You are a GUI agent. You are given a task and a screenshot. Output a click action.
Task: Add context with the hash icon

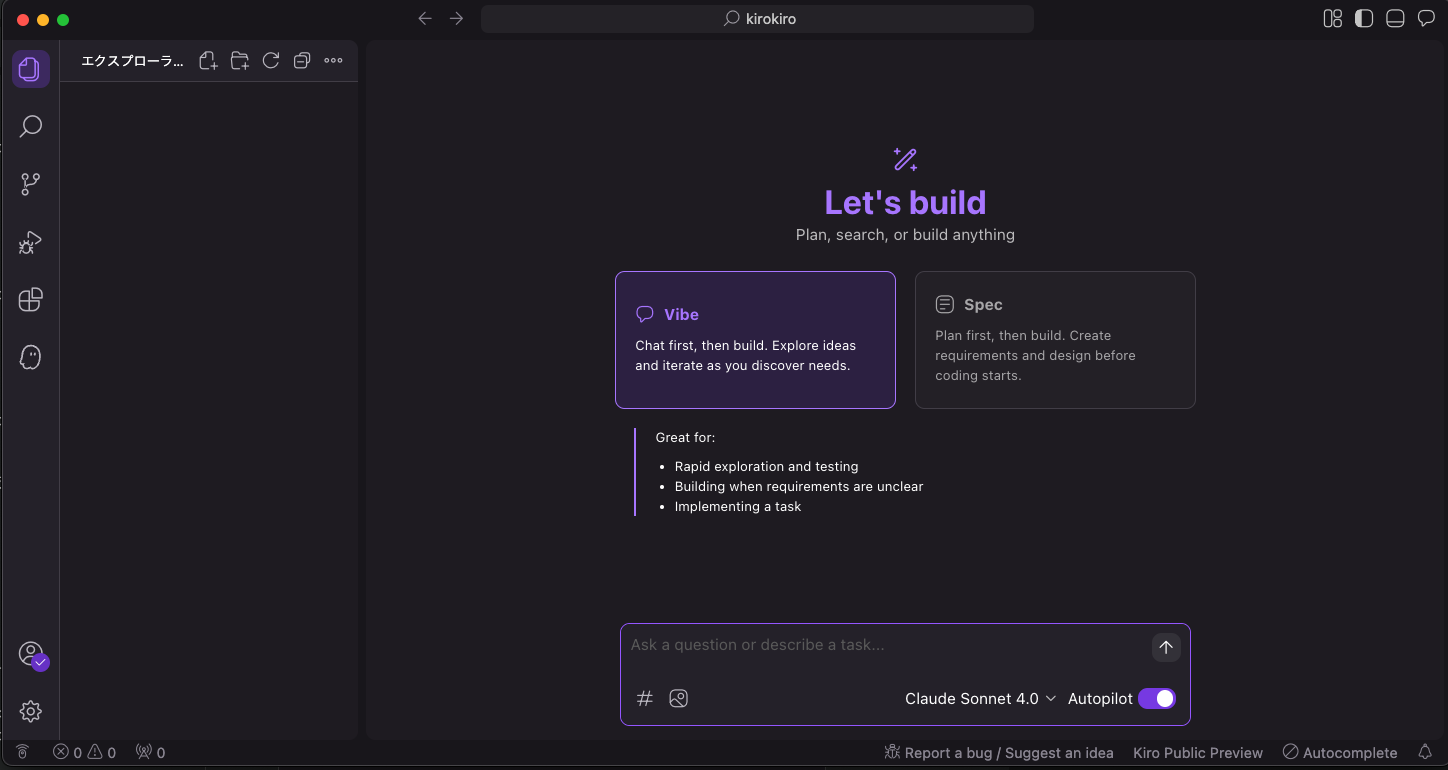tap(645, 699)
